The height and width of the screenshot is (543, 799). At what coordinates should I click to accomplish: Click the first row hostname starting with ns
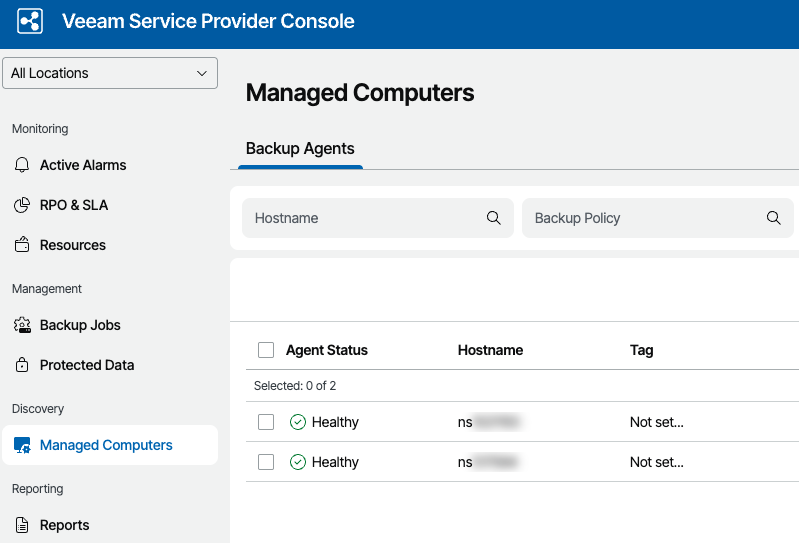[490, 422]
